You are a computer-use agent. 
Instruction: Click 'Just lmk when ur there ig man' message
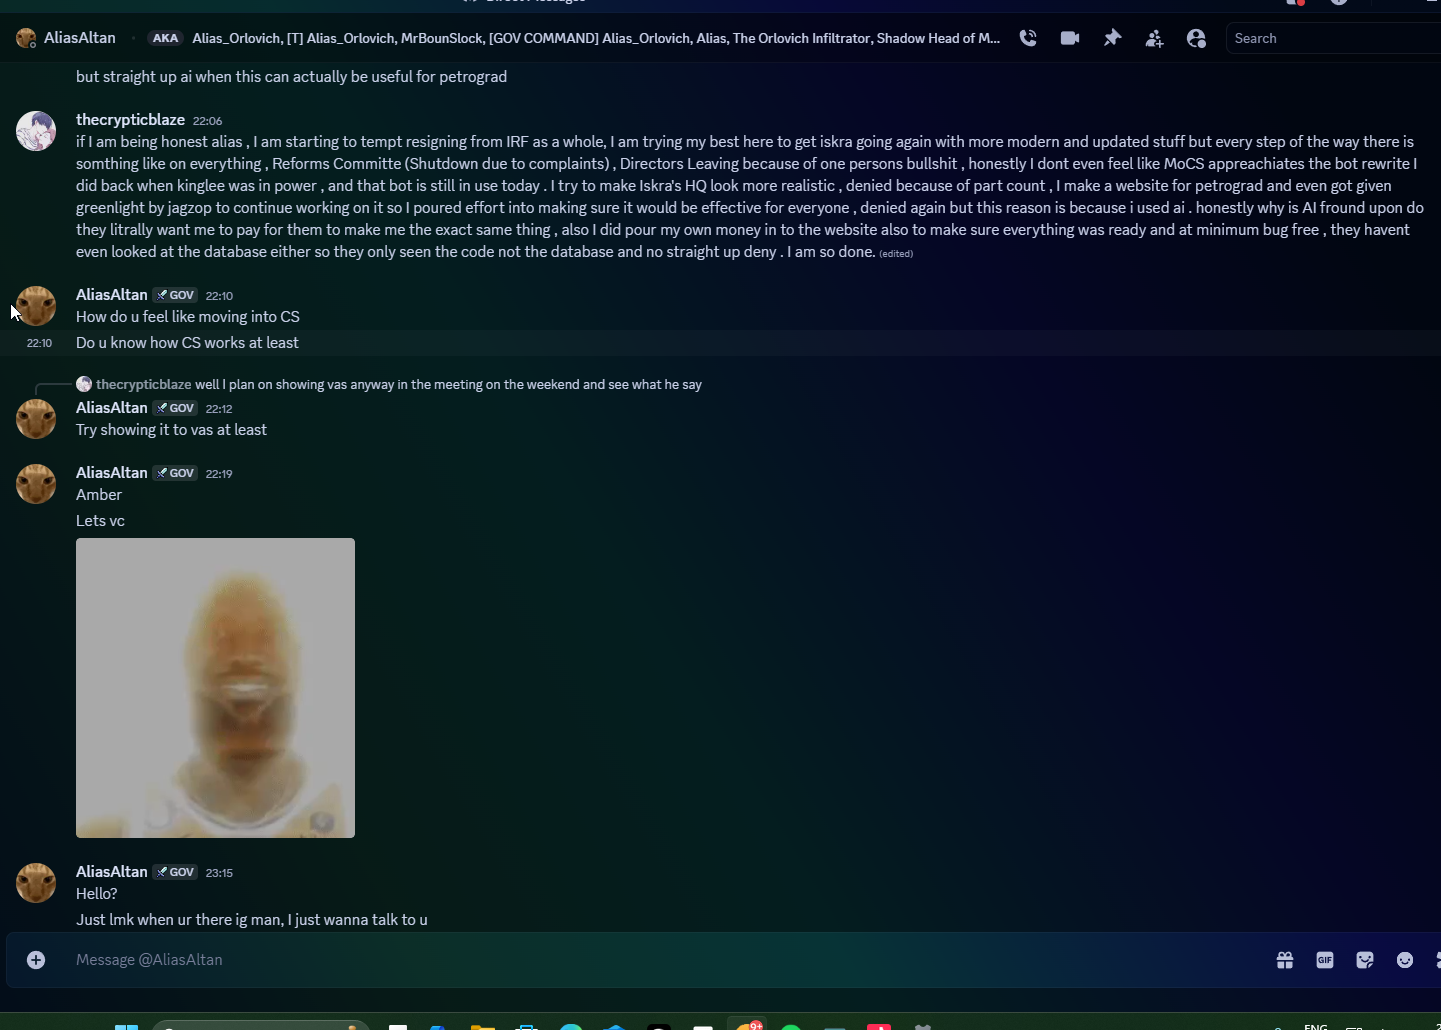click(x=252, y=920)
